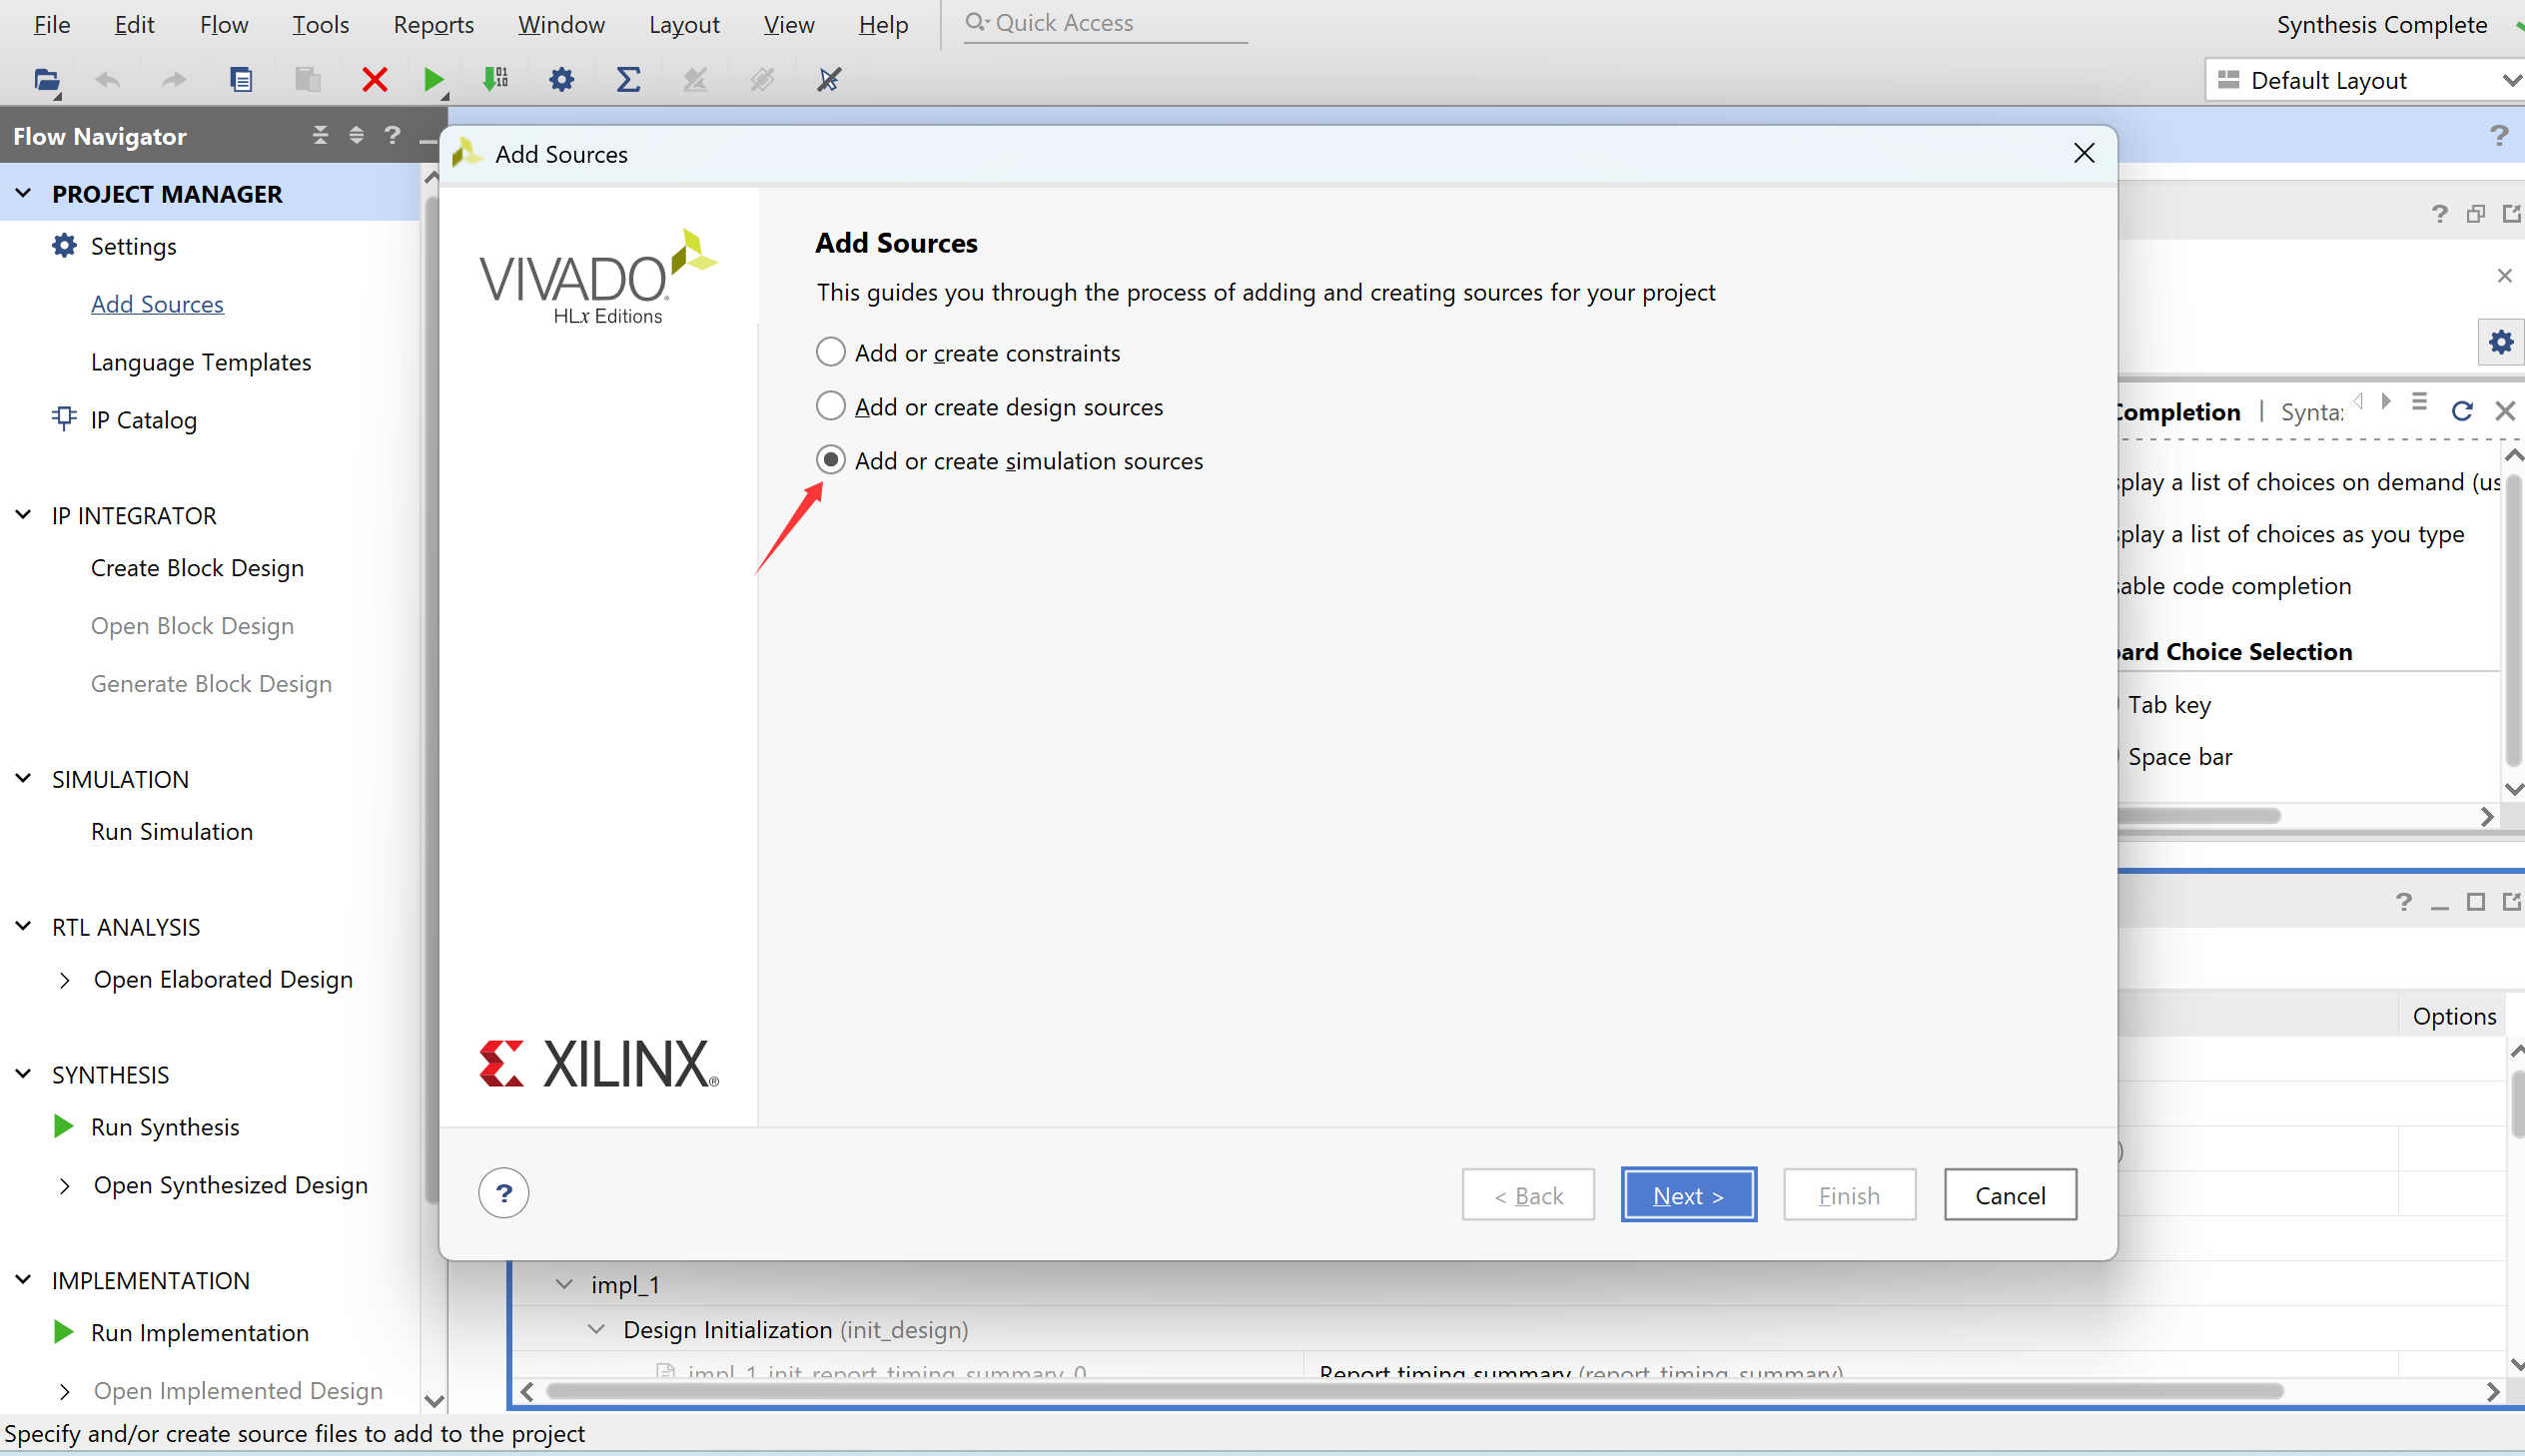Select Add or create design sources
Screen dimensions: 2525x1456
[x=830, y=406]
